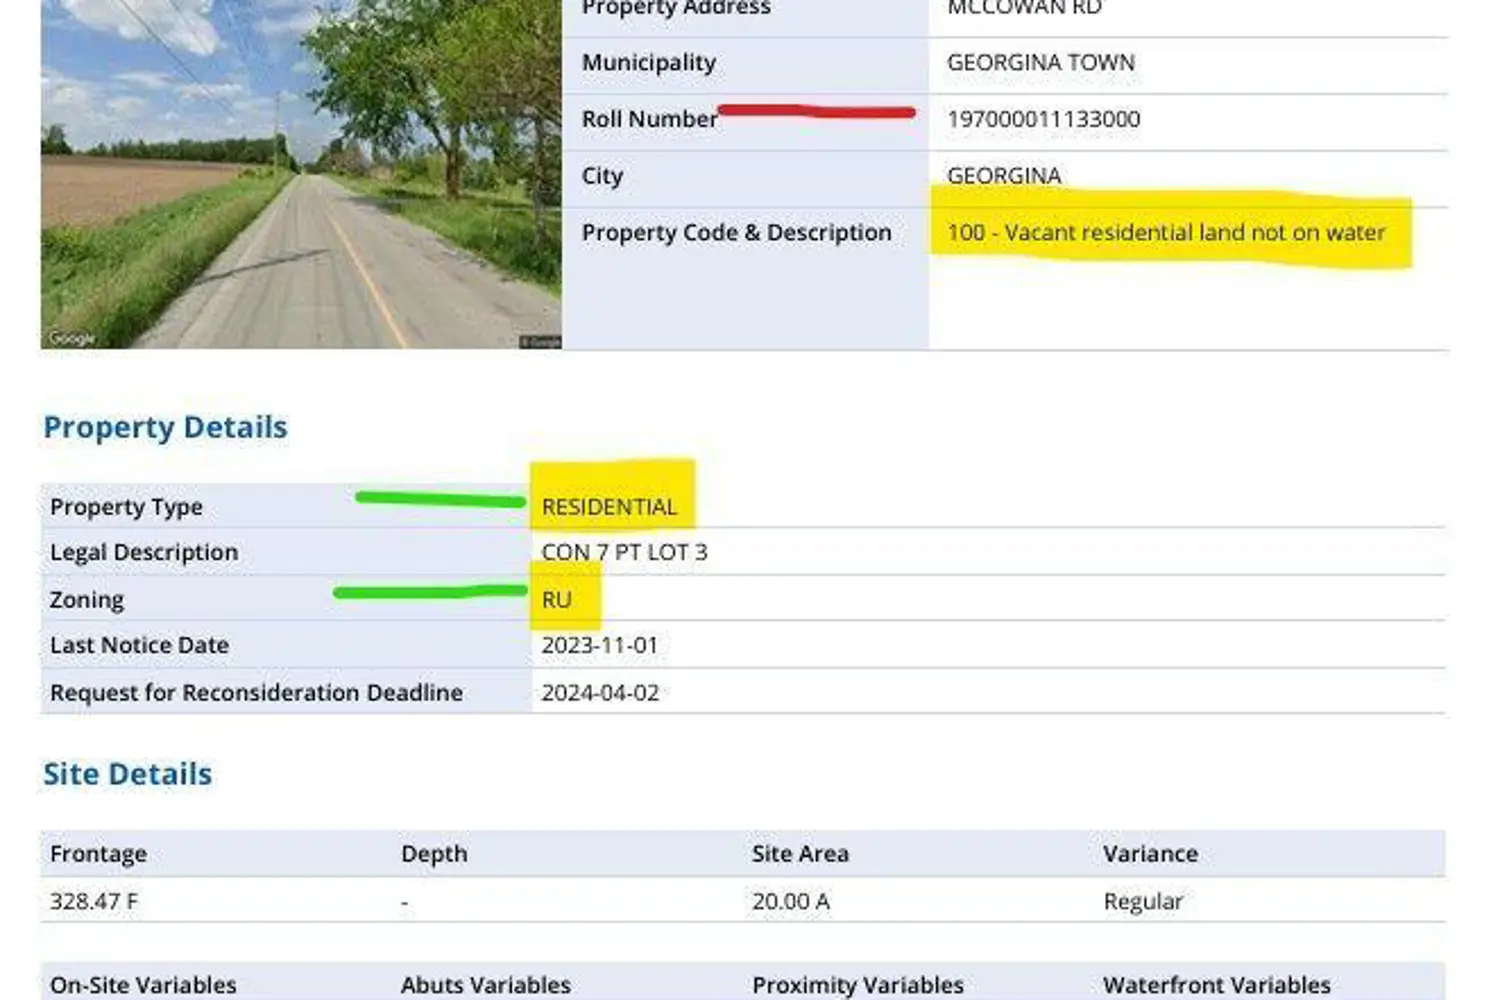Click the highlighted 'Vacant residential land' description
The width and height of the screenshot is (1500, 1000).
(1165, 233)
